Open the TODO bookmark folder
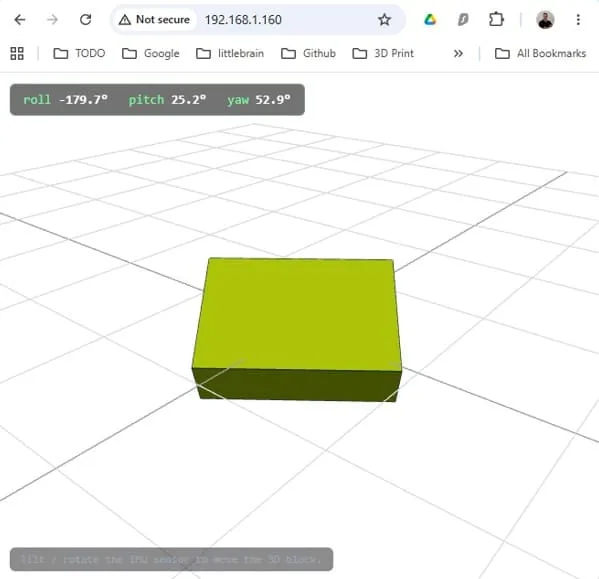 click(79, 53)
